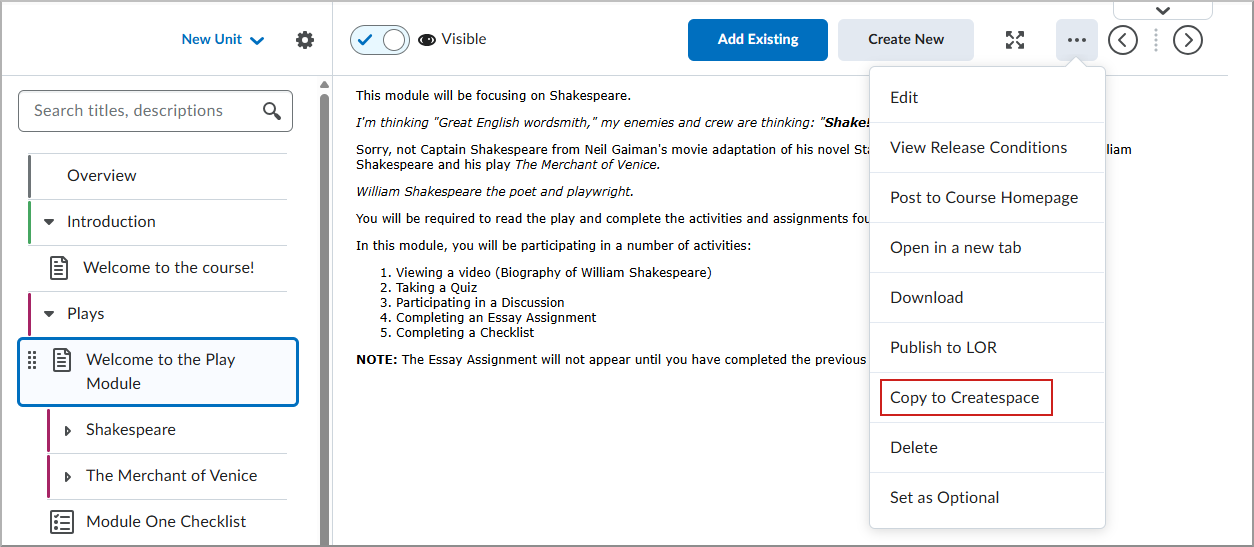Image resolution: width=1254 pixels, height=547 pixels.
Task: Choose View Release Conditions
Action: pyautogui.click(x=987, y=147)
